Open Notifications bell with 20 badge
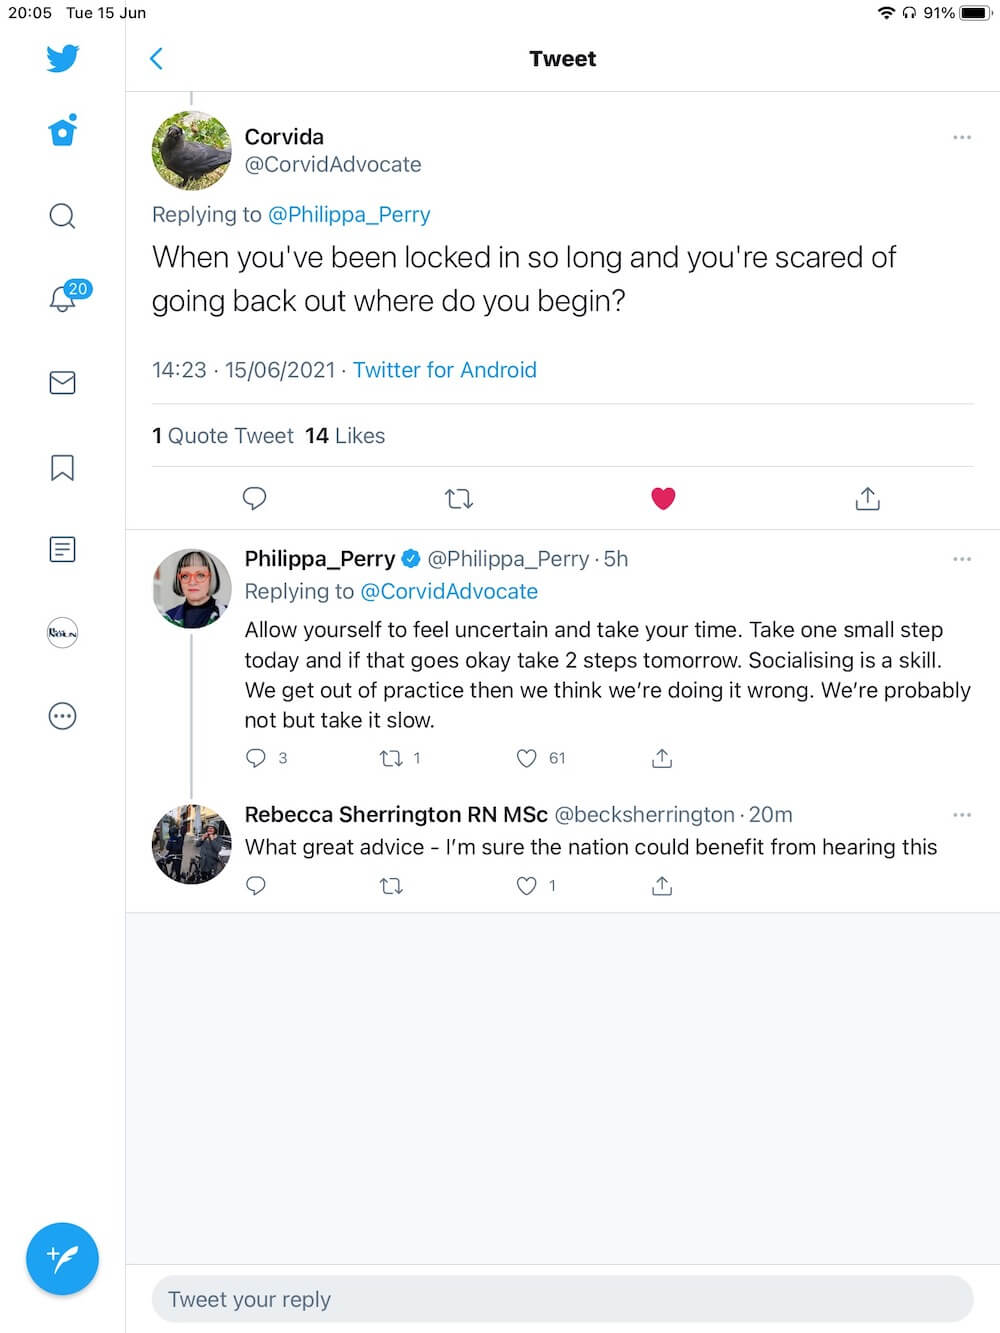The height and width of the screenshot is (1333, 1000). pyautogui.click(x=63, y=298)
